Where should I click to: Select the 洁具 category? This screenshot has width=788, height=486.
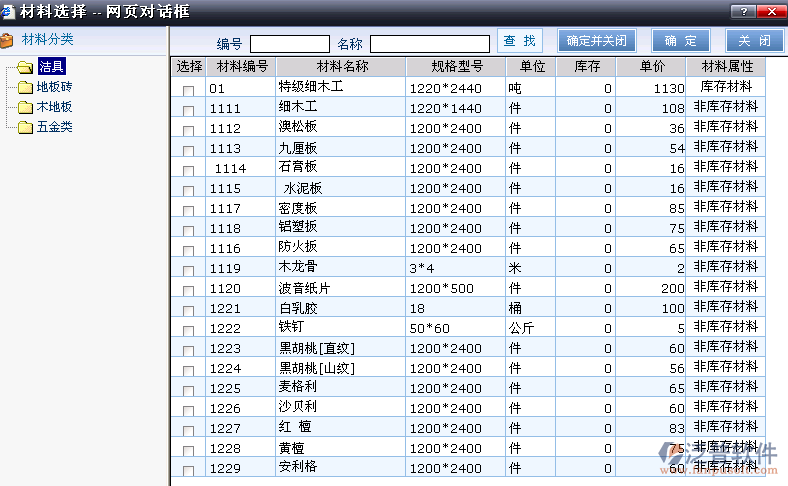coord(51,66)
